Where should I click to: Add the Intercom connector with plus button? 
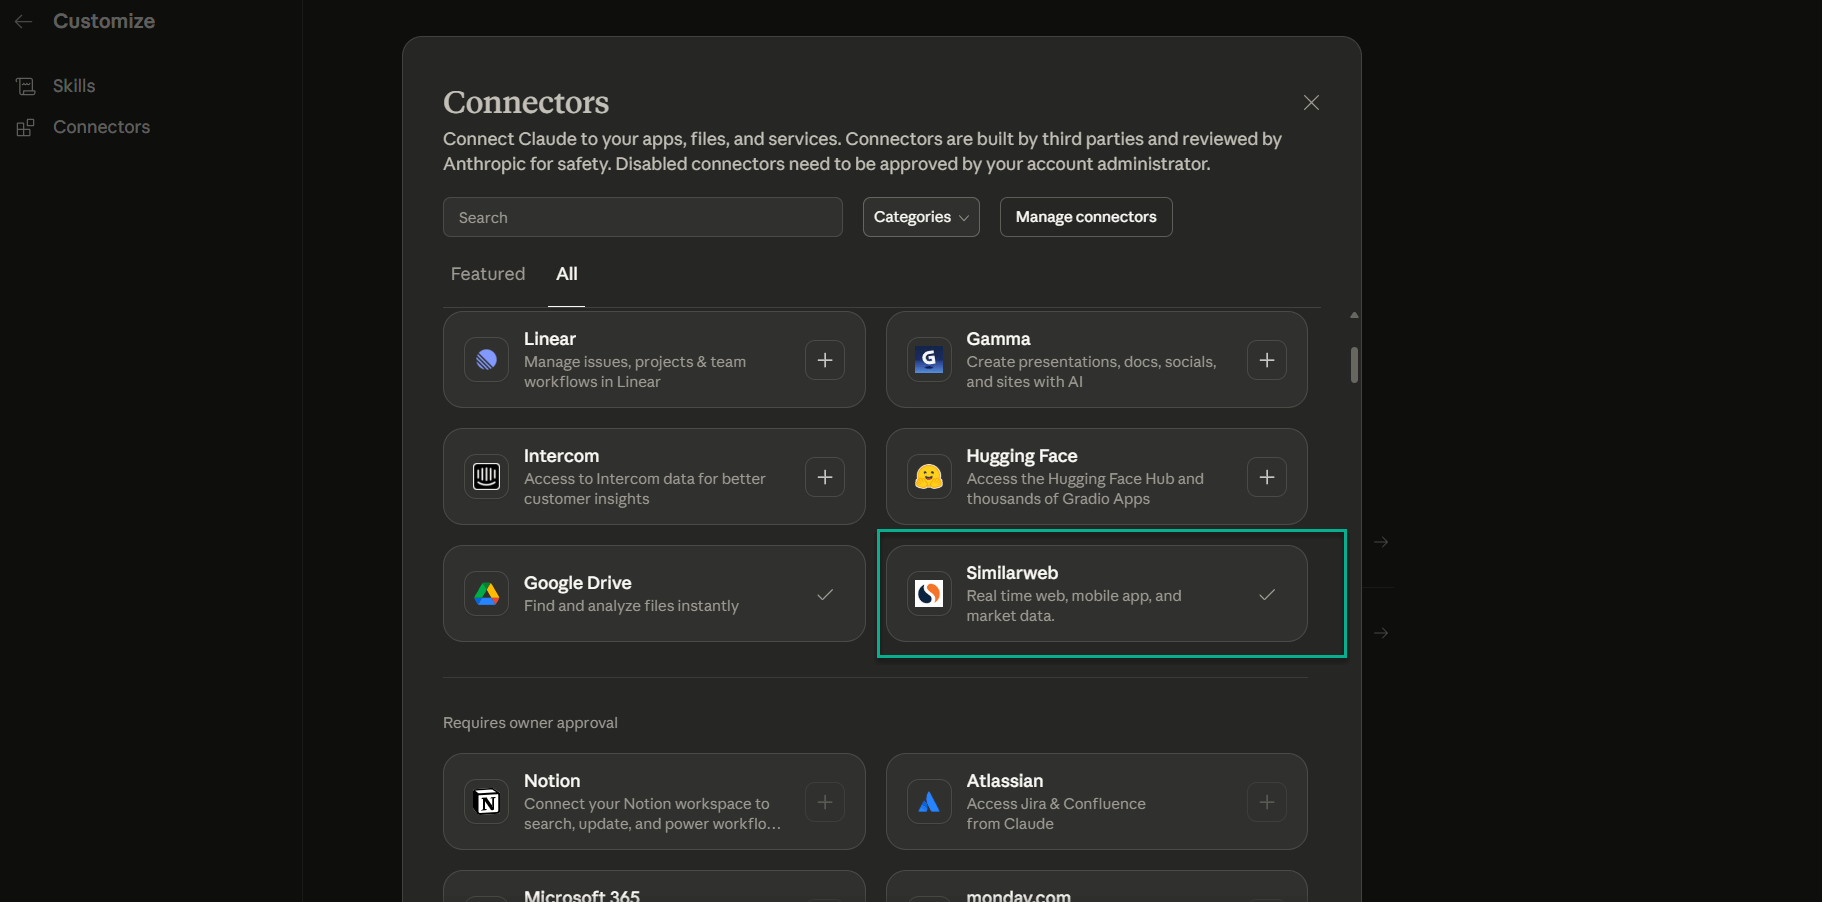point(825,477)
